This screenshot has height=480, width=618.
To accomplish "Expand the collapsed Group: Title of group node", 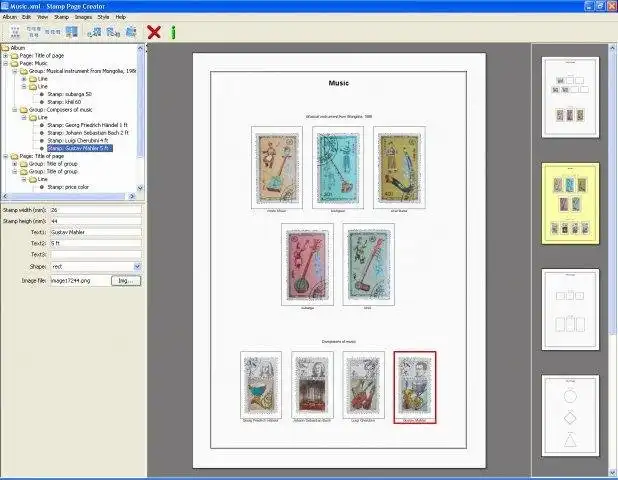I will tap(15, 164).
